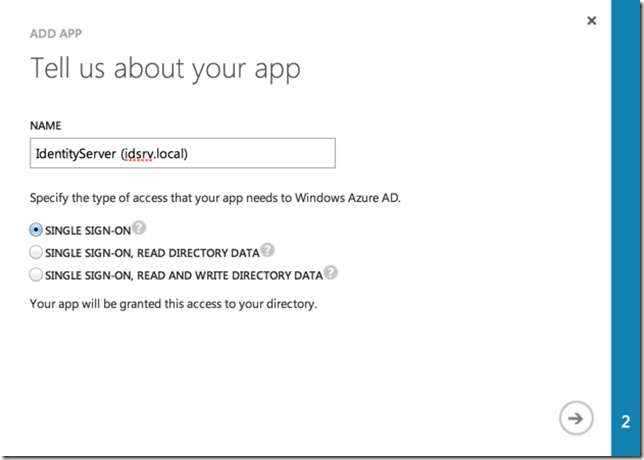Show help for Read and Write Directory Data
The height and width of the screenshot is (460, 644).
(x=330, y=272)
